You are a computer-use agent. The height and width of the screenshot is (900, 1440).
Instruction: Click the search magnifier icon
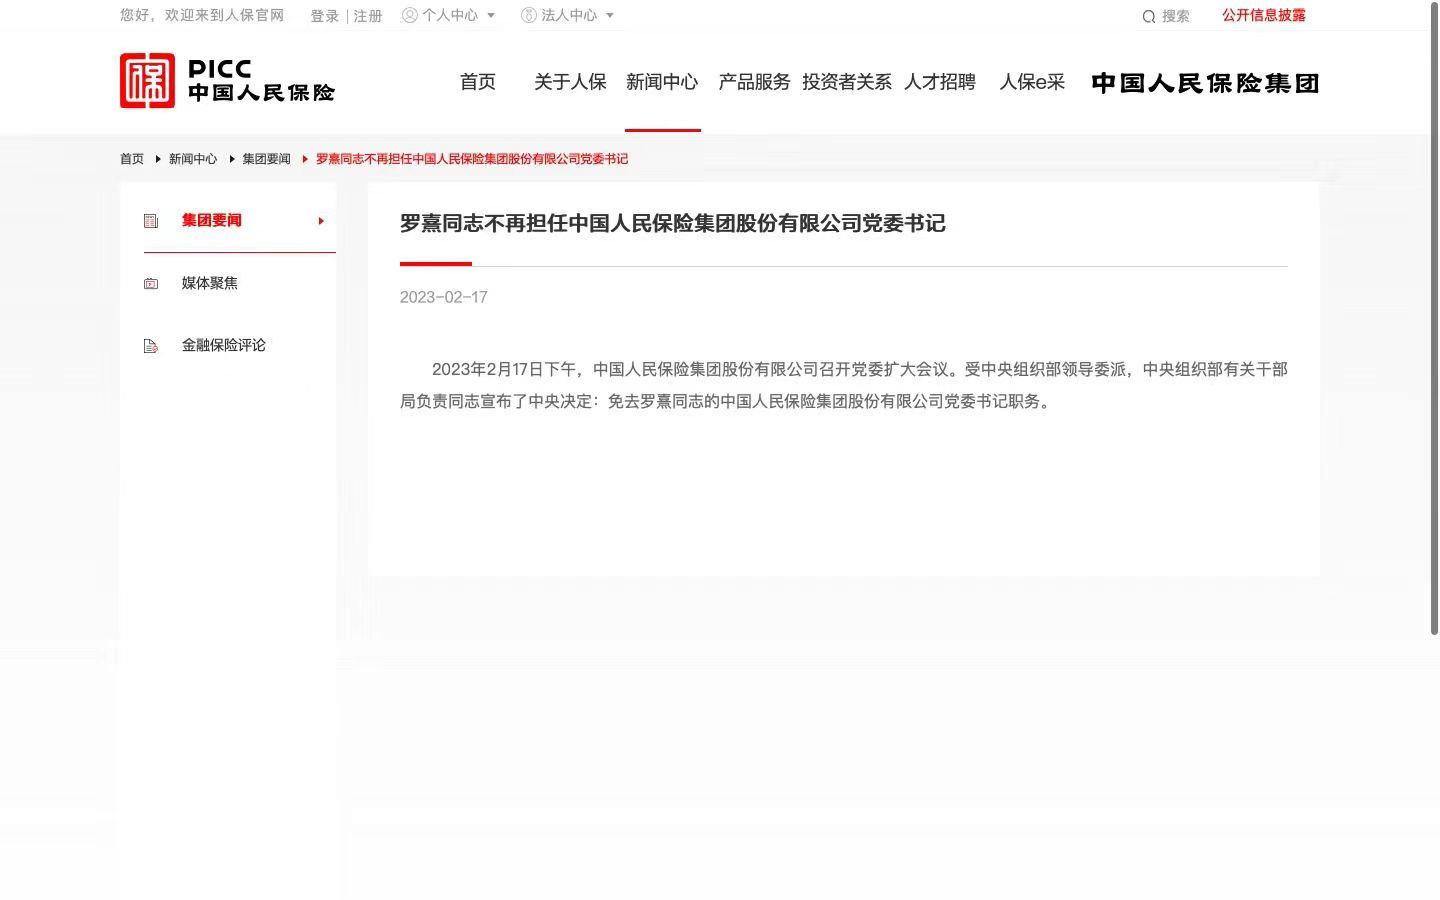(1149, 16)
